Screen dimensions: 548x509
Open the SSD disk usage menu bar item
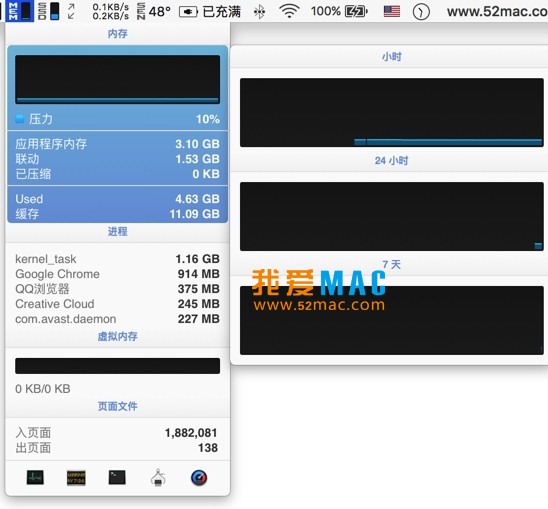pyautogui.click(x=48, y=11)
